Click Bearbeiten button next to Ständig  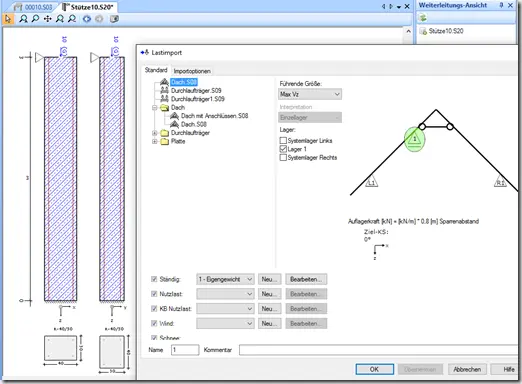(306, 279)
